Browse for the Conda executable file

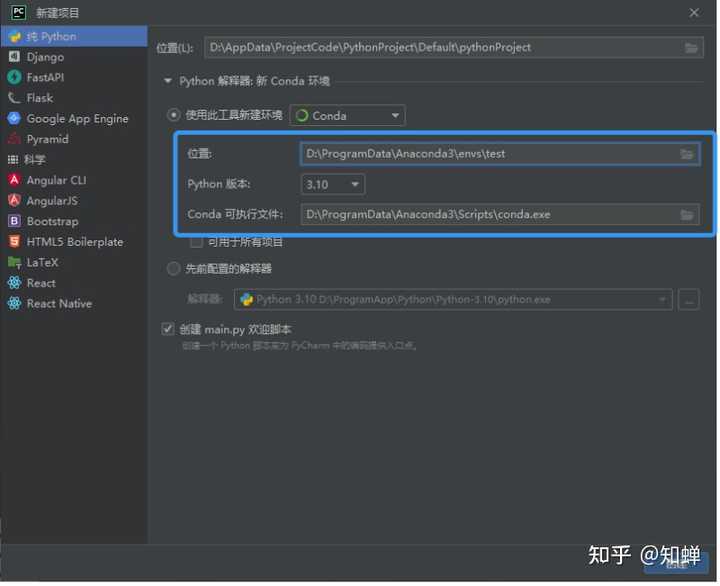tap(687, 214)
